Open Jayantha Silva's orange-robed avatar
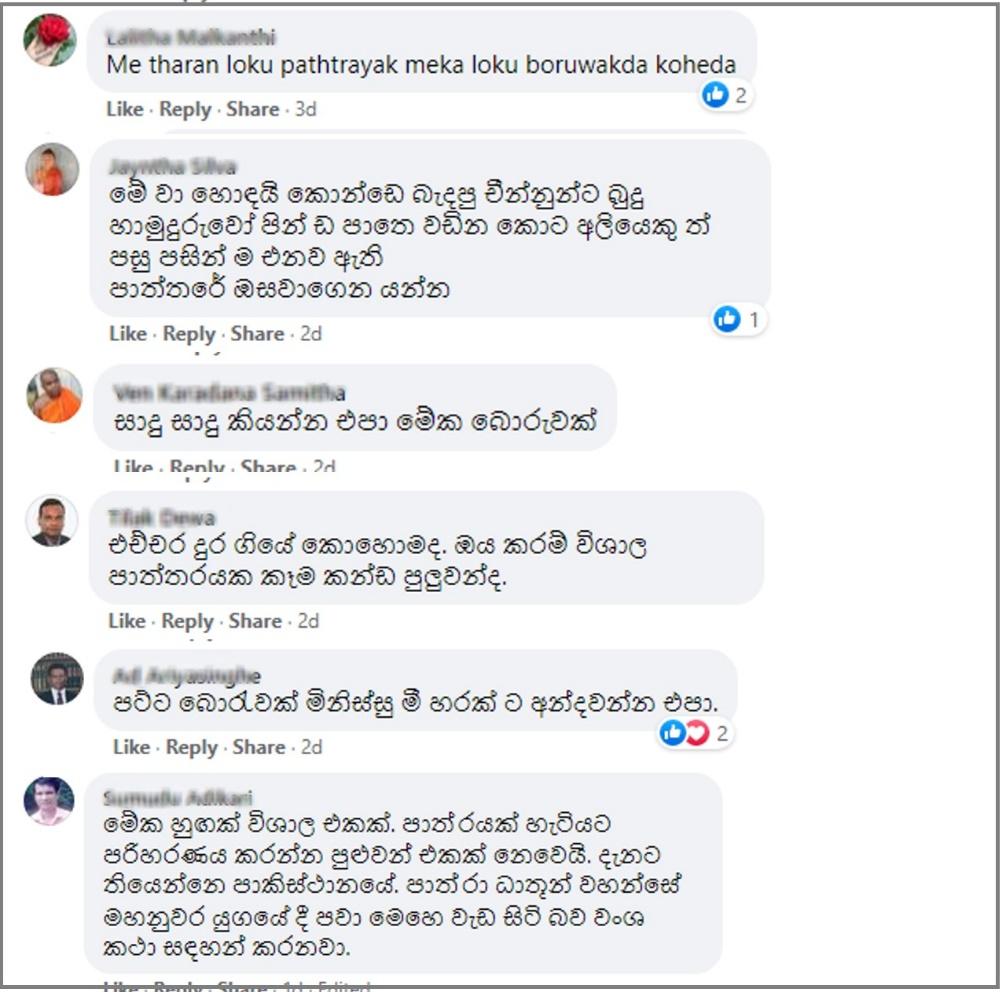This screenshot has width=1006, height=992. click(52, 169)
